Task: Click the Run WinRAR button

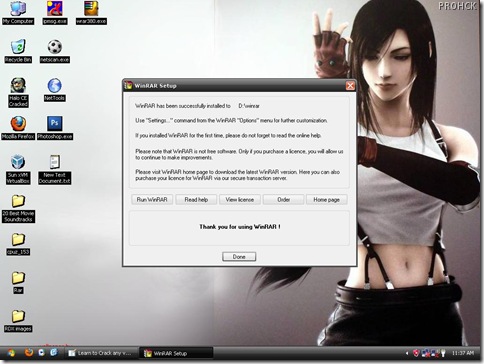Action: pos(152,200)
